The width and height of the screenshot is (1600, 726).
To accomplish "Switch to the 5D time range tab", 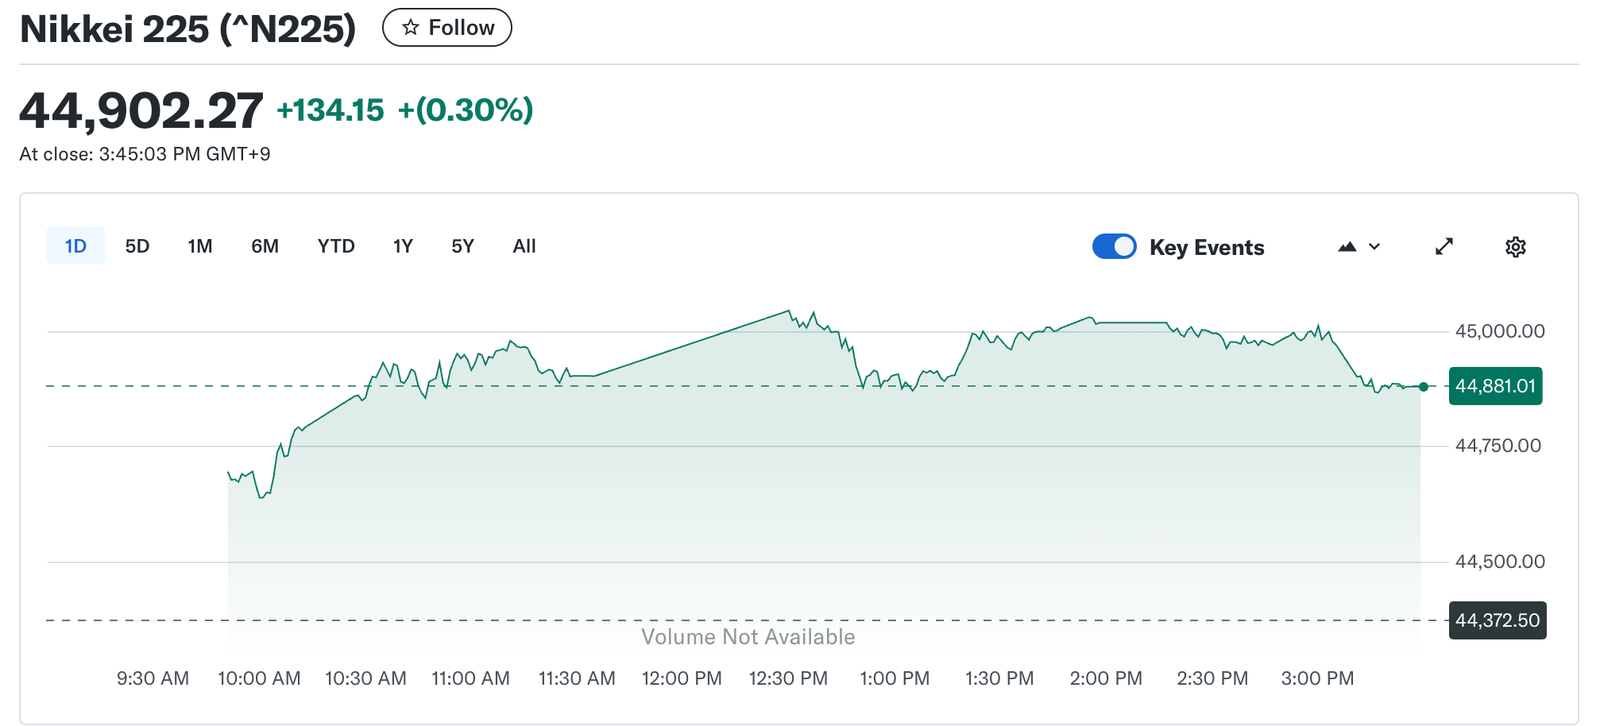I will point(137,245).
